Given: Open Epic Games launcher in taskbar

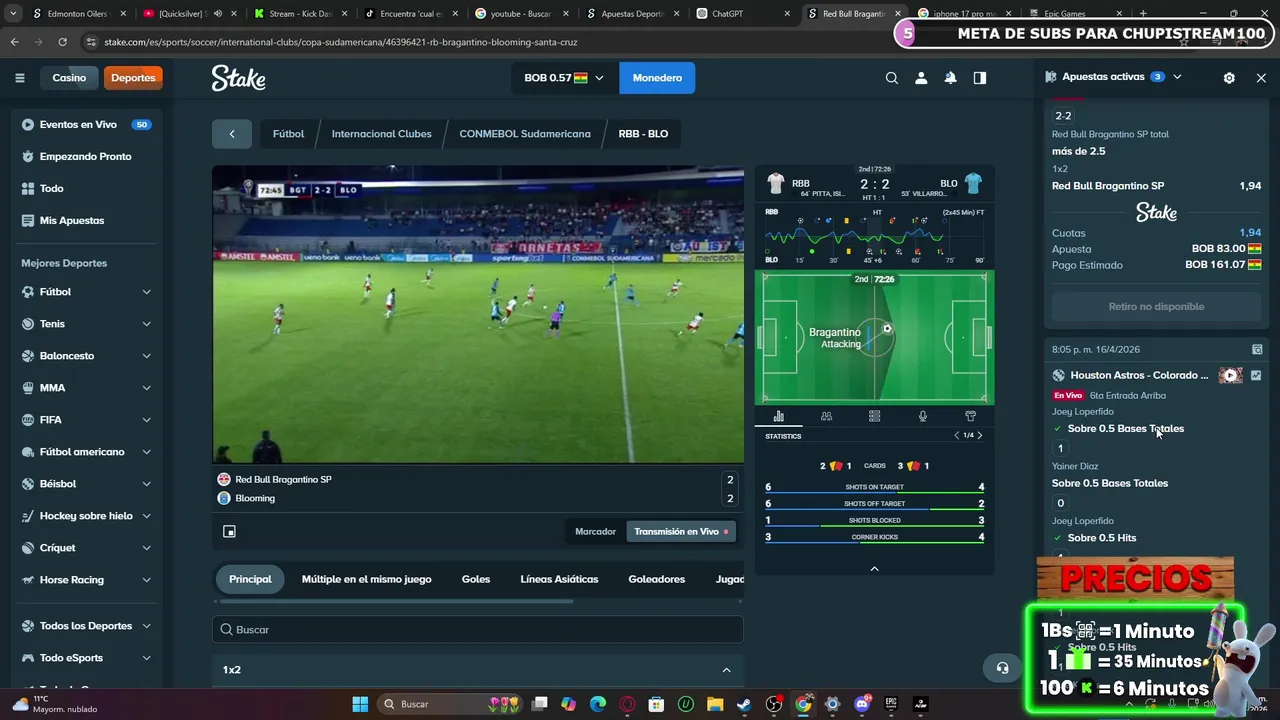Looking at the screenshot, I should [890, 704].
